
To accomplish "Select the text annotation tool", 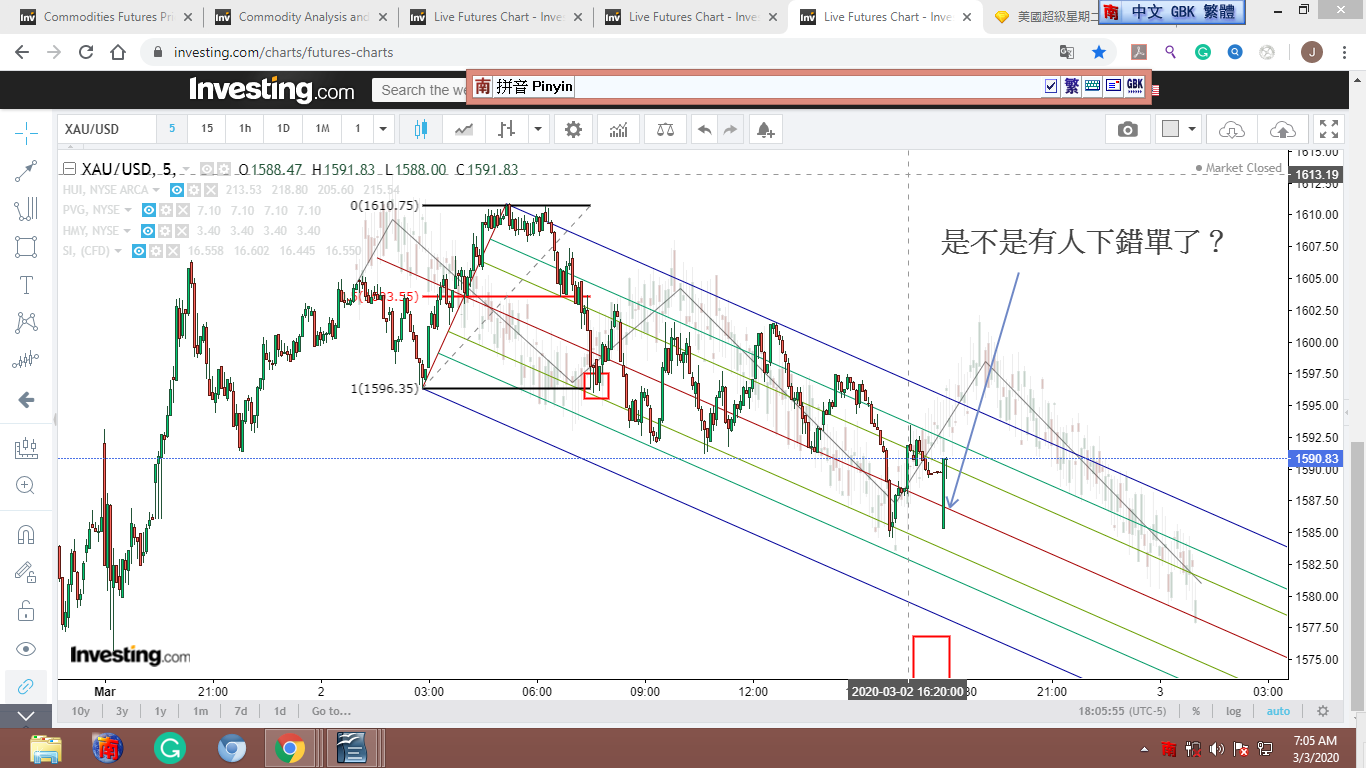I will click(26, 285).
